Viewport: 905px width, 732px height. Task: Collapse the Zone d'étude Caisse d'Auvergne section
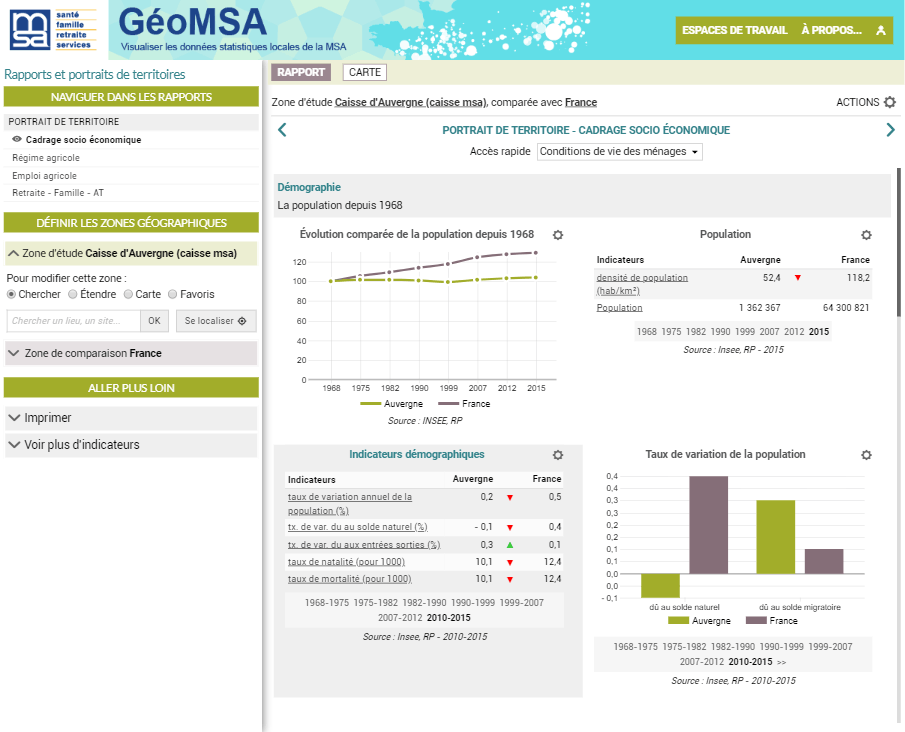131,253
